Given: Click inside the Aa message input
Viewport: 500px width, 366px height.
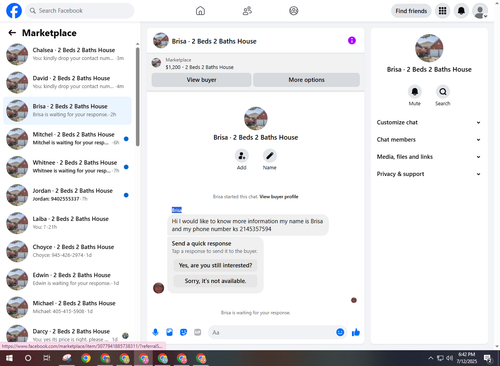Looking at the screenshot, I should (x=272, y=332).
